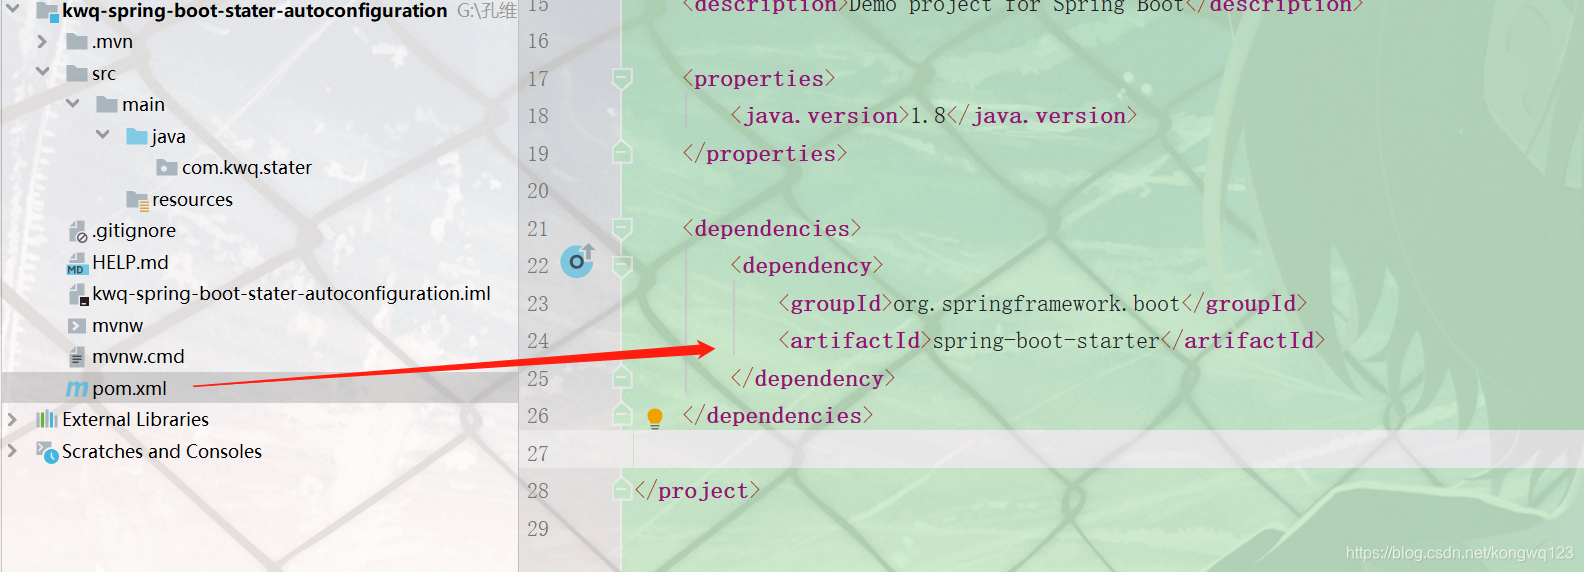The height and width of the screenshot is (572, 1584).
Task: Click the Scratches and Consoles icon
Action: pos(48,452)
